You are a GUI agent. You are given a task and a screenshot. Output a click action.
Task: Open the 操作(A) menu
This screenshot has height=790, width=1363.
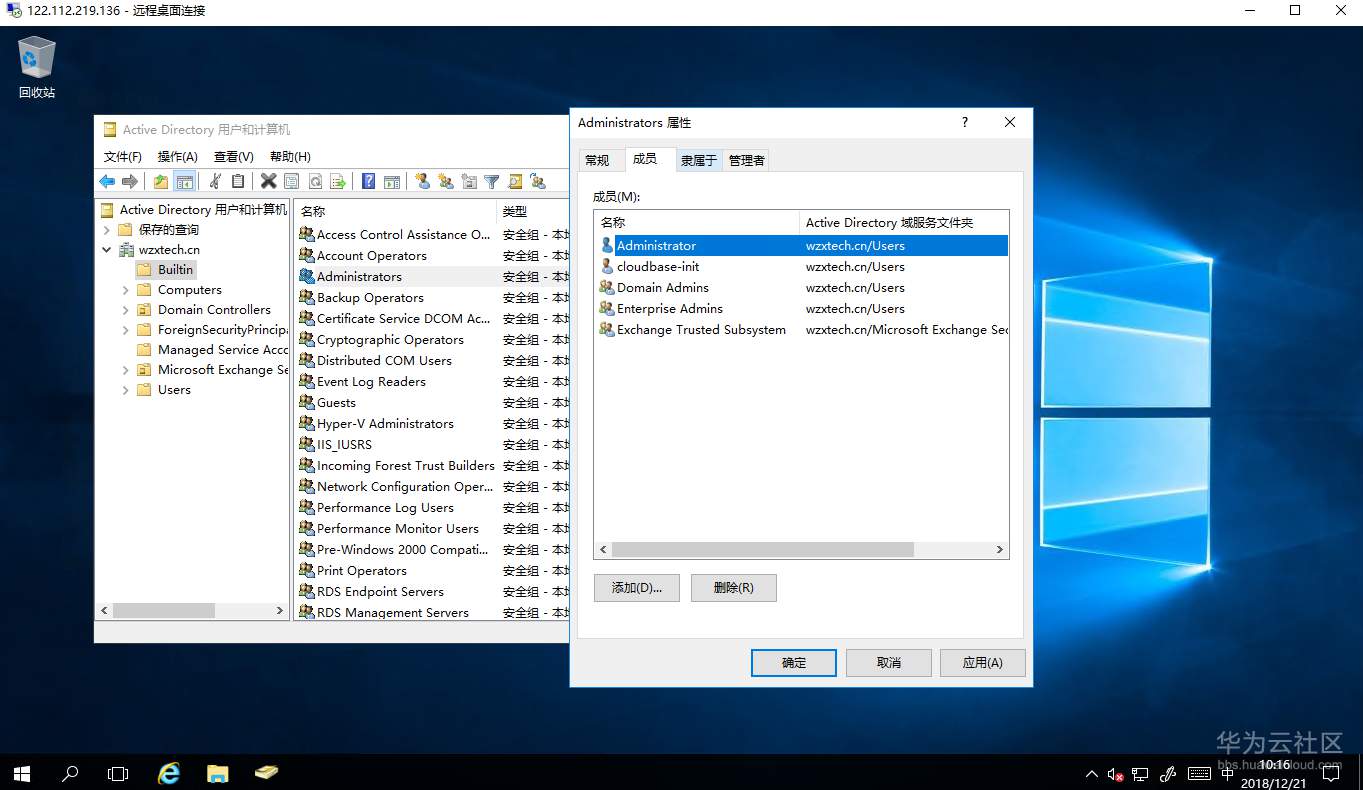click(x=178, y=156)
